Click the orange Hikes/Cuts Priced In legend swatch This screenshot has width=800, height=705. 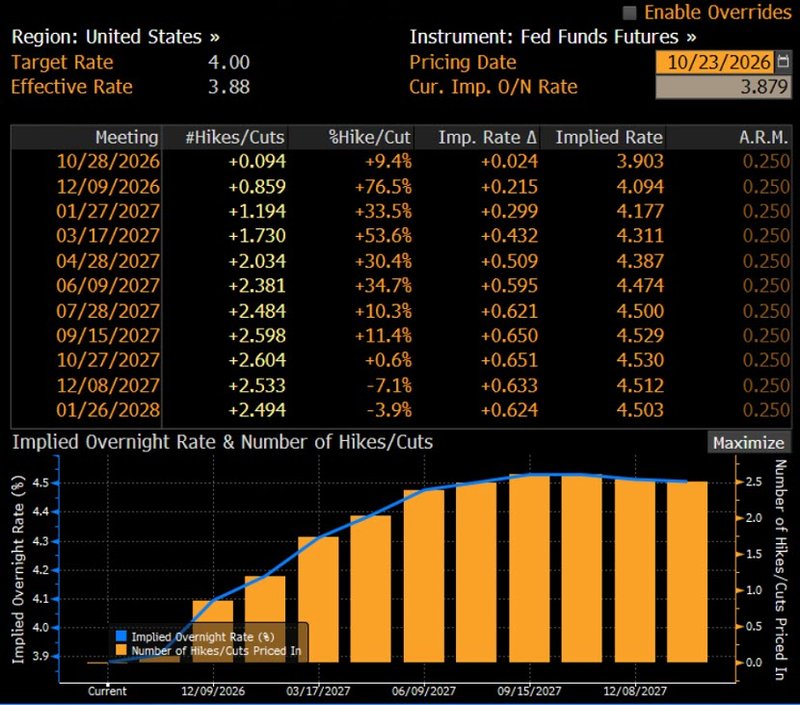pos(121,650)
